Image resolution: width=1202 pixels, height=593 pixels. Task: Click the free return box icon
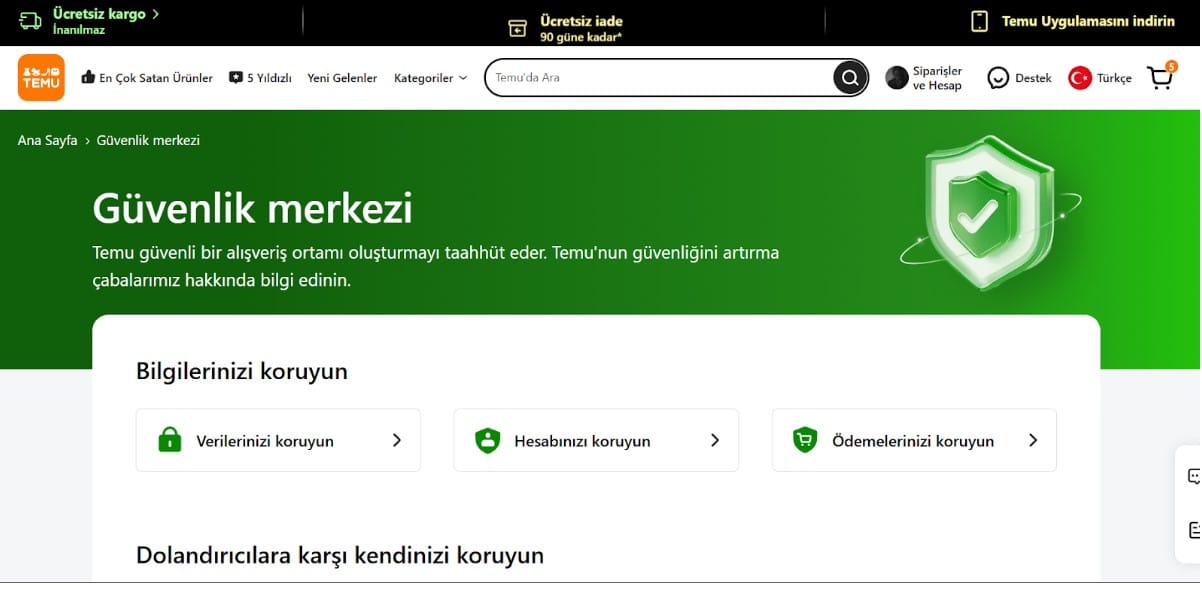(517, 25)
